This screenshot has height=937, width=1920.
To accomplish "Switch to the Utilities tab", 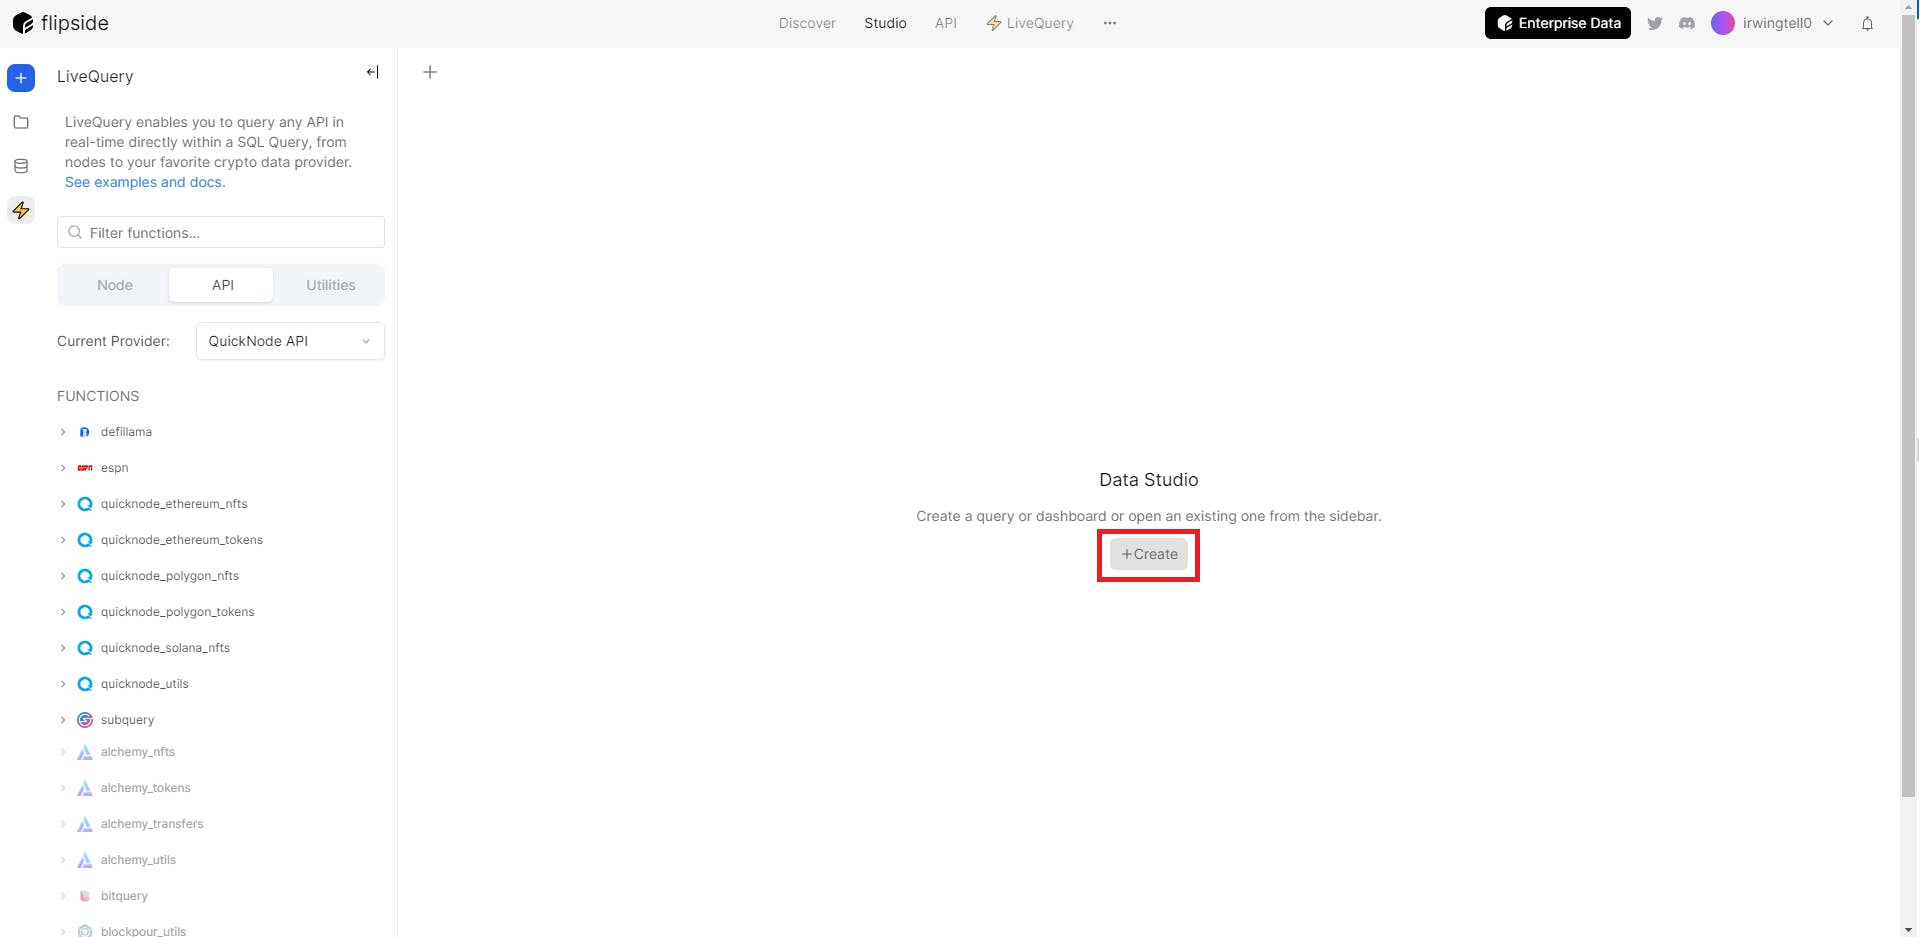I will [330, 285].
